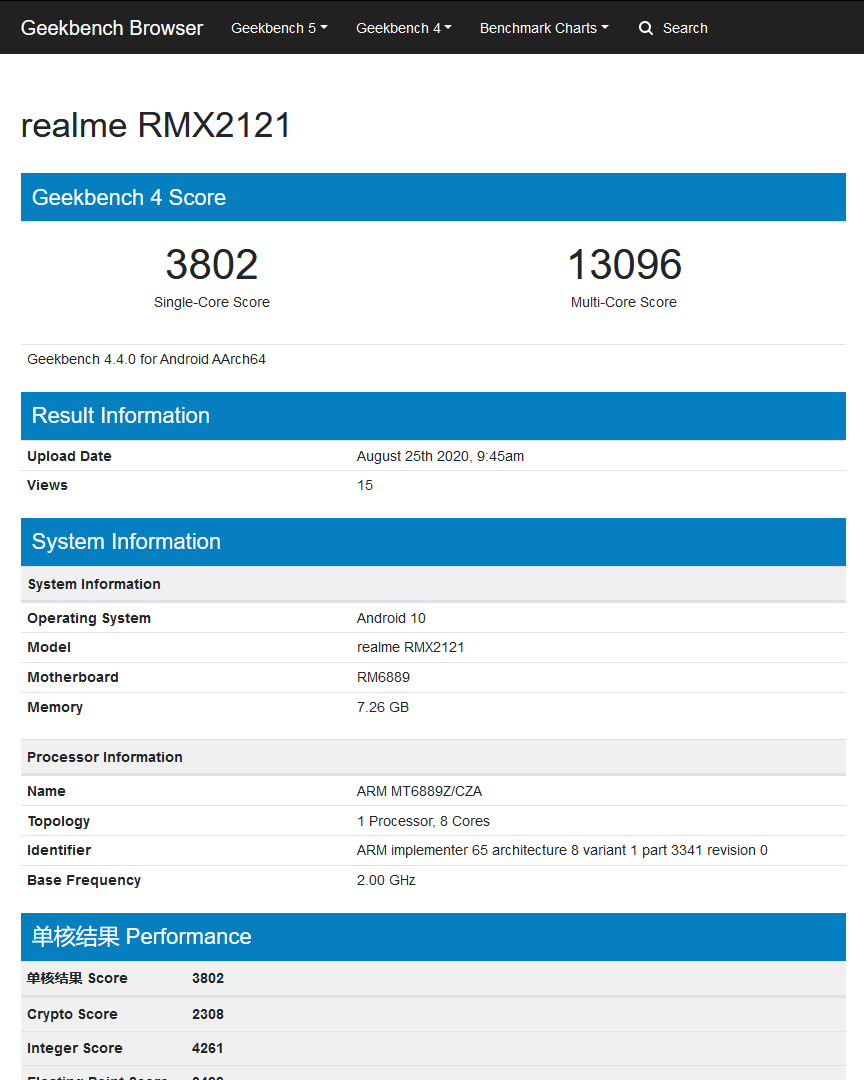Click the Multi-Core Score label
The image size is (864, 1080).
click(x=624, y=302)
